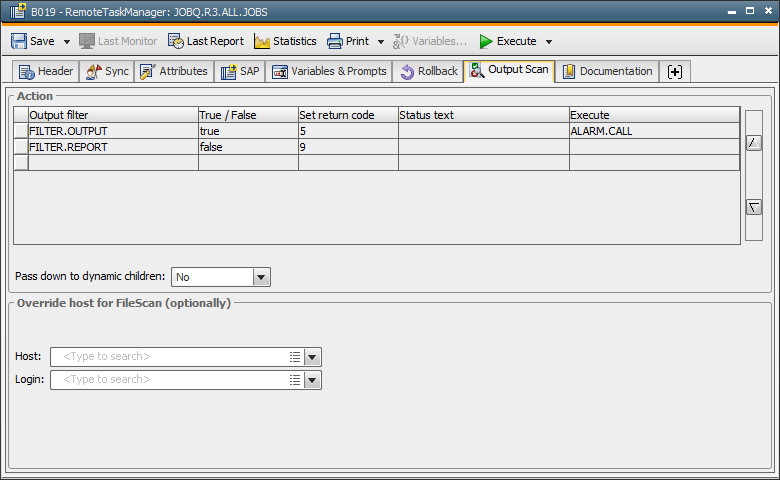The height and width of the screenshot is (480, 780).
Task: Click the Host search input field
Action: [172, 357]
